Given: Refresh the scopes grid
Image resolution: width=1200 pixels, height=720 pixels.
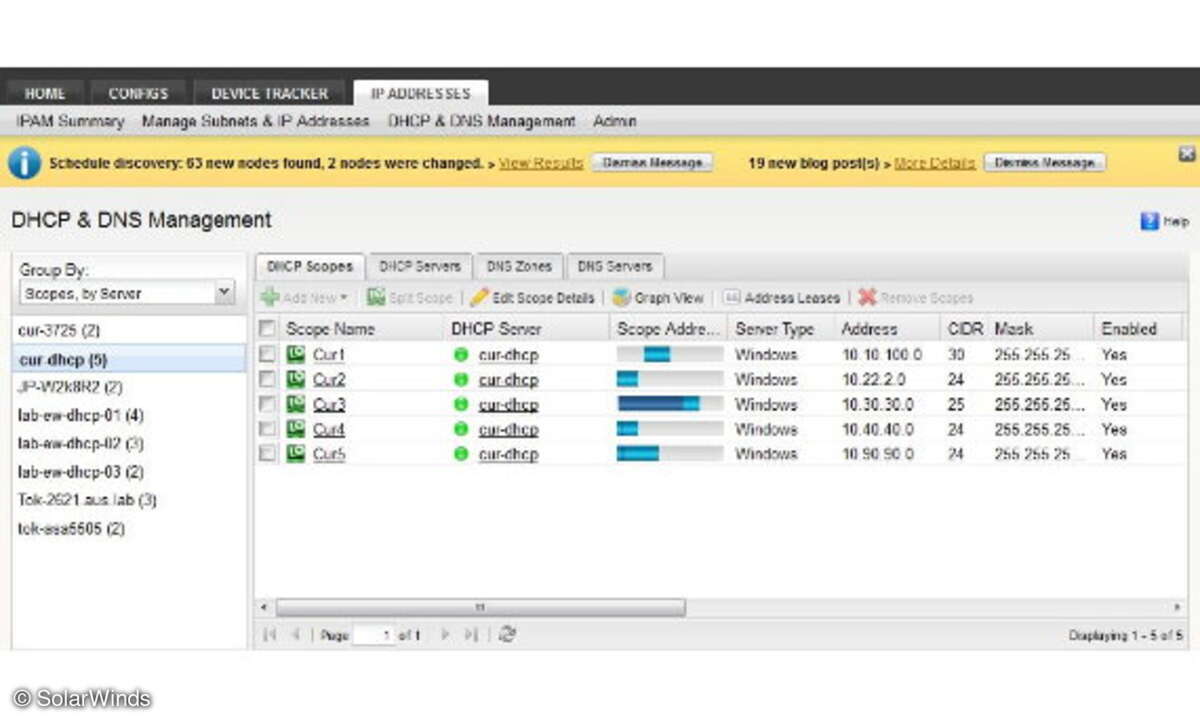Looking at the screenshot, I should [x=507, y=635].
